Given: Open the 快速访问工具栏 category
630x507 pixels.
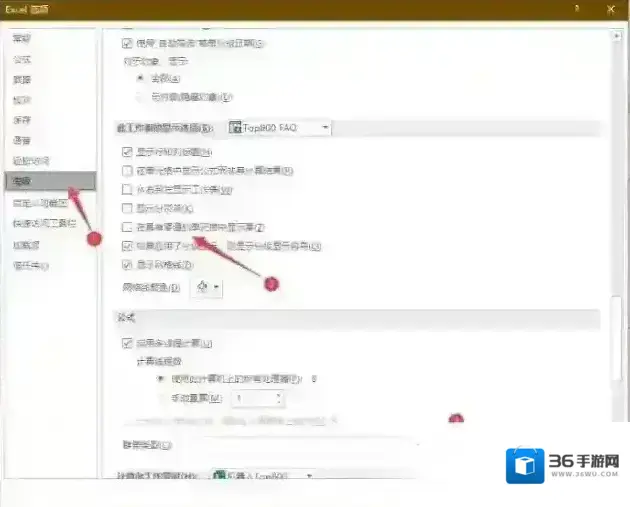Looking at the screenshot, I should (45, 223).
